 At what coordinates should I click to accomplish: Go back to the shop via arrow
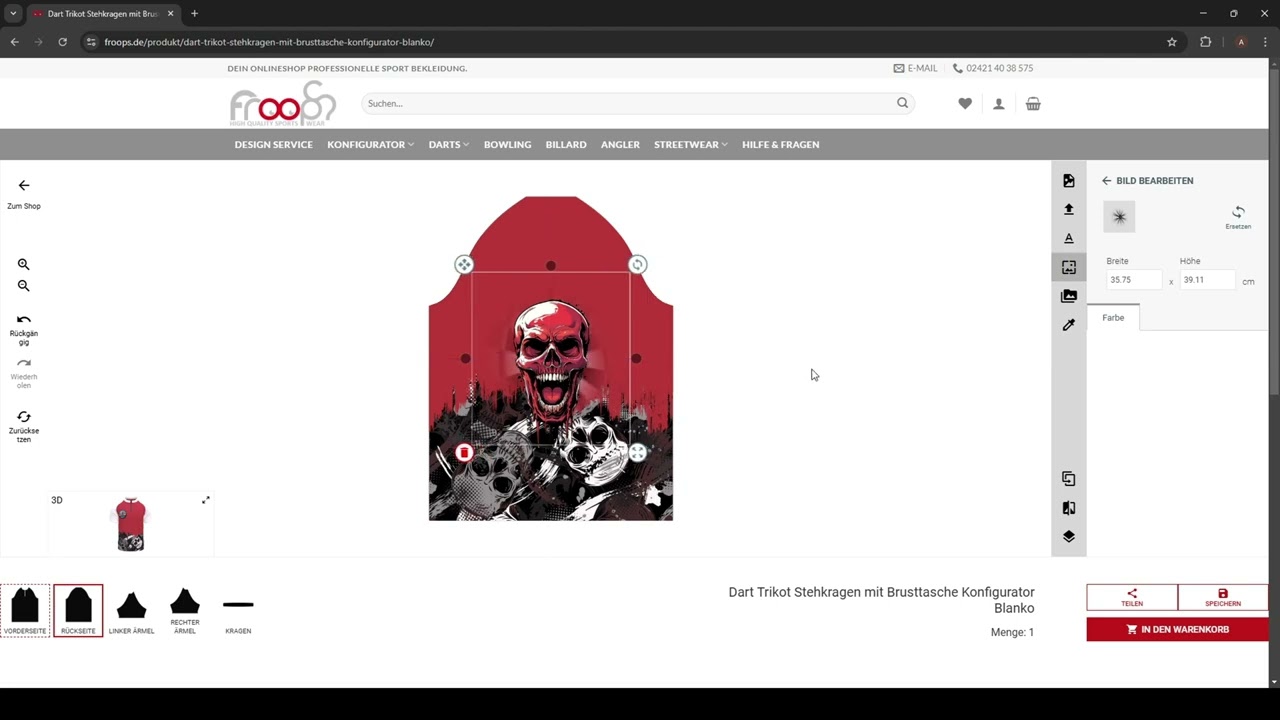click(x=24, y=186)
